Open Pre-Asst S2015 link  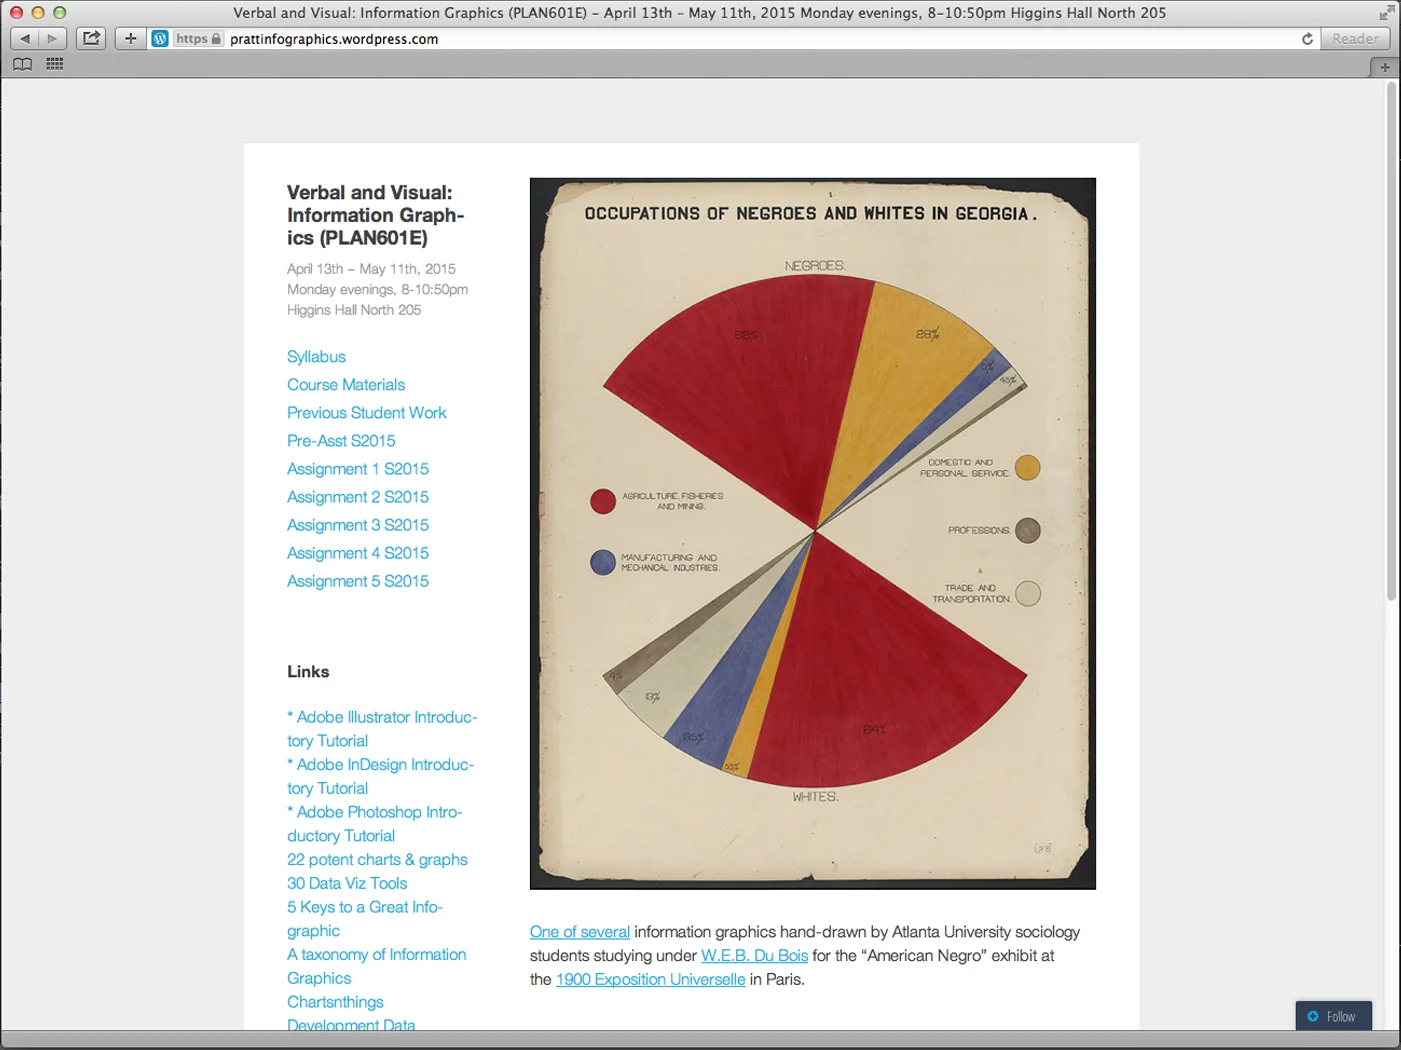point(341,441)
